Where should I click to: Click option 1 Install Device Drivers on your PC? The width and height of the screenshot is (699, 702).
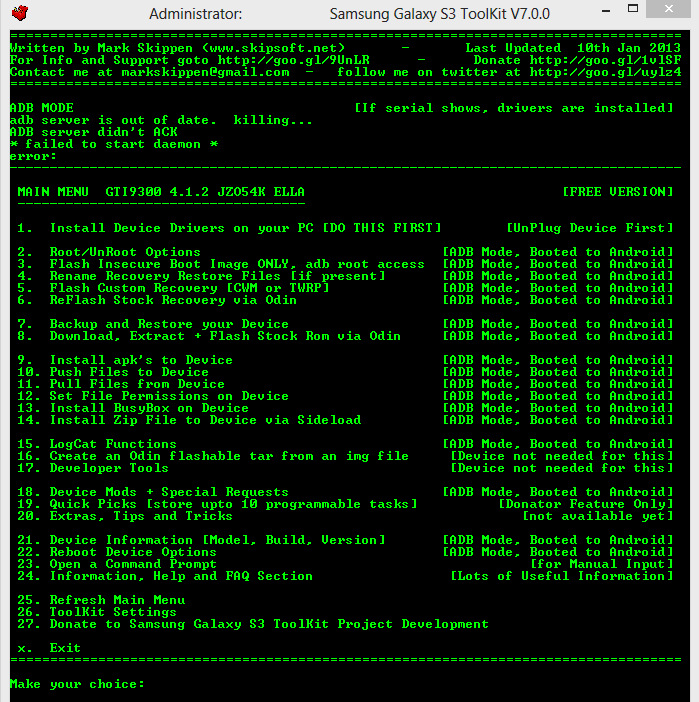point(229,228)
